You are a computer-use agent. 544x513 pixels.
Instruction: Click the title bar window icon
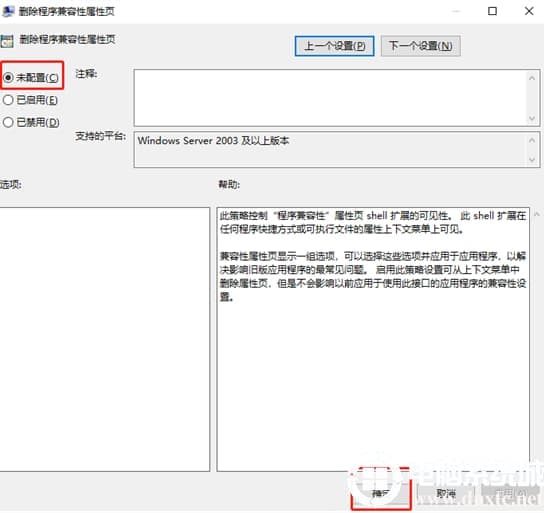point(7,11)
